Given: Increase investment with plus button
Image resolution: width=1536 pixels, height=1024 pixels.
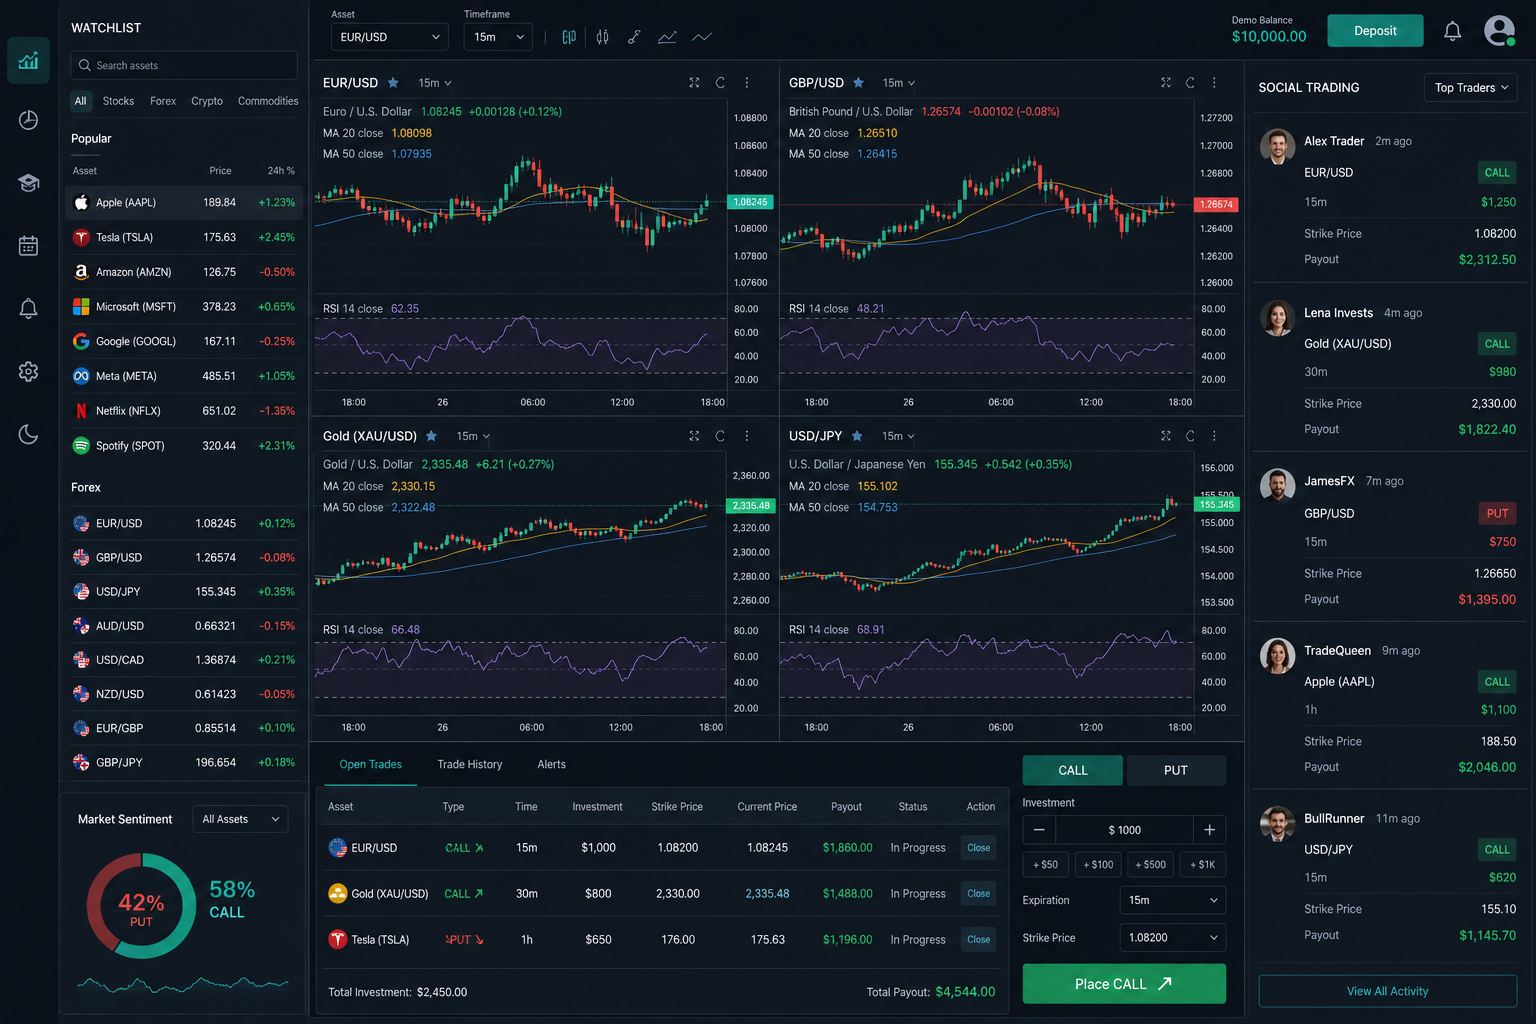Looking at the screenshot, I should (1209, 830).
